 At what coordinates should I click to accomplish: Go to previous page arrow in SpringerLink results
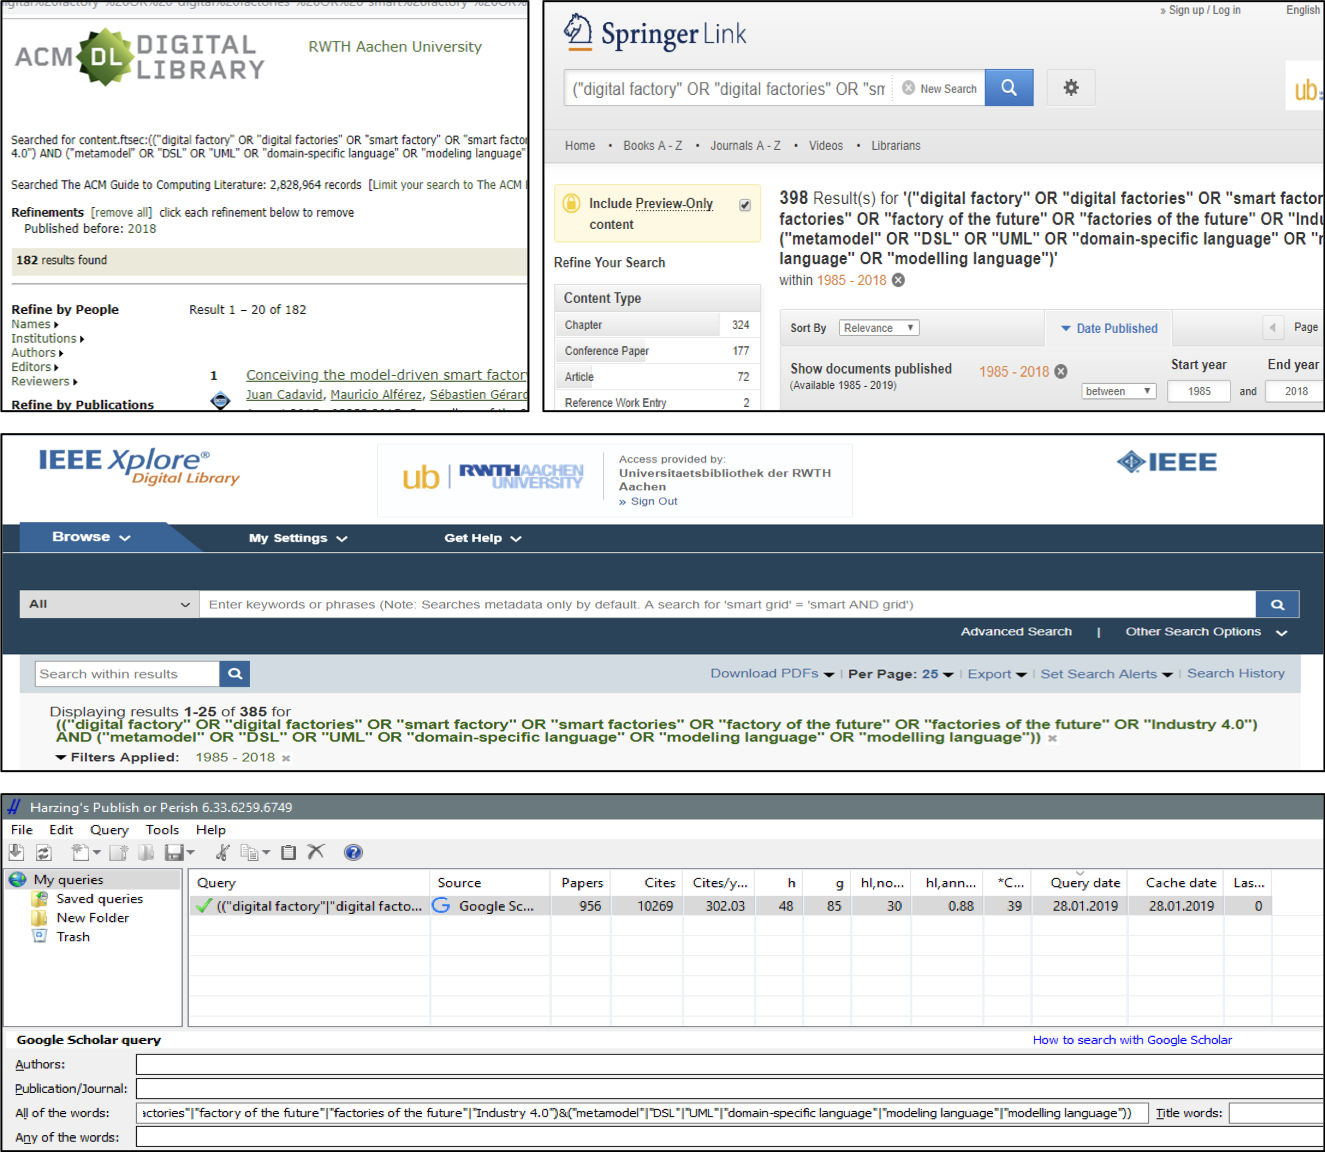[x=1272, y=327]
